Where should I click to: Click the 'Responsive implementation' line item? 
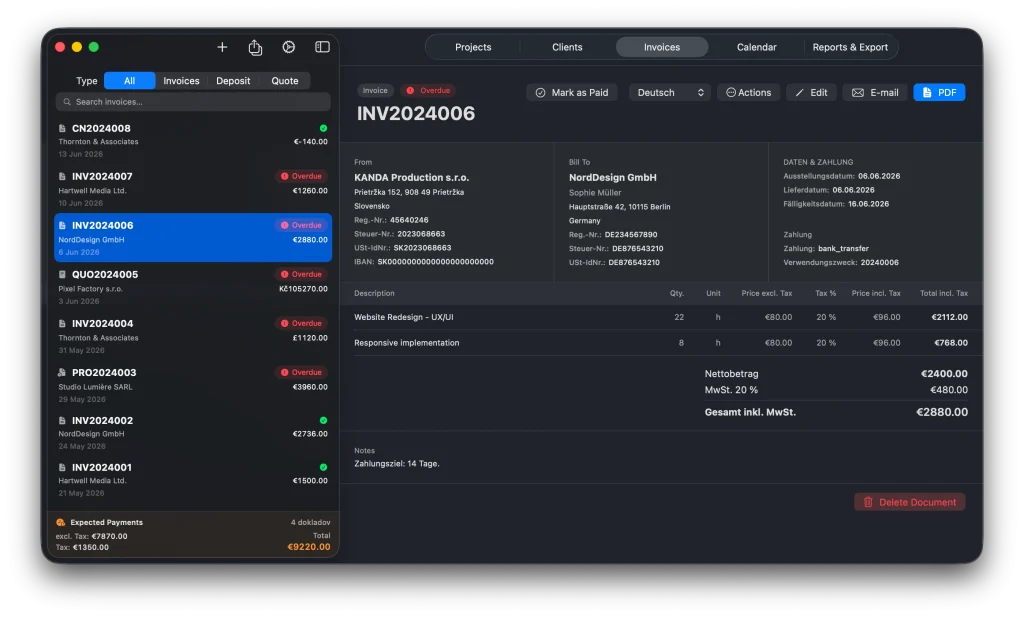click(x=406, y=343)
